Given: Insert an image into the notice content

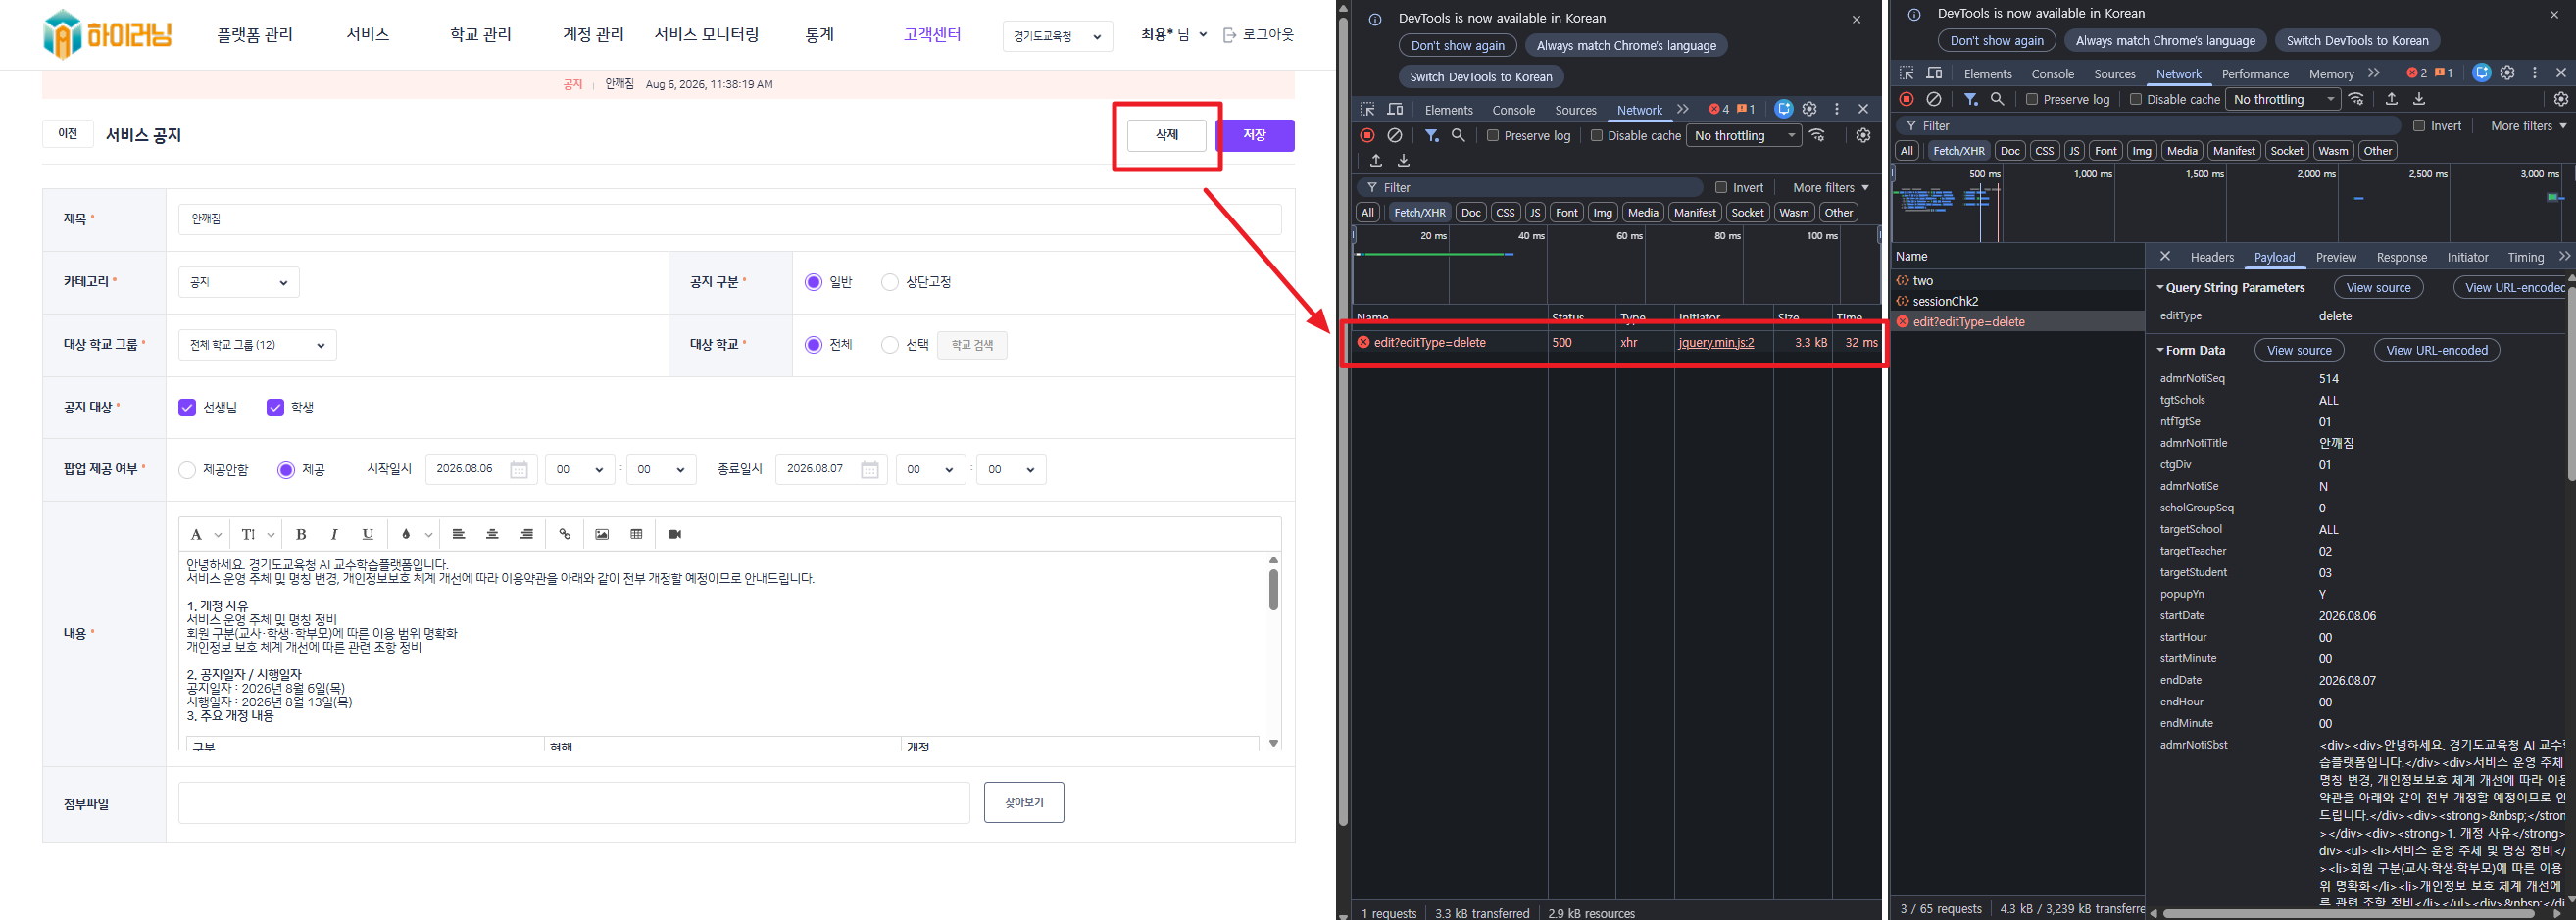Looking at the screenshot, I should tap(602, 534).
